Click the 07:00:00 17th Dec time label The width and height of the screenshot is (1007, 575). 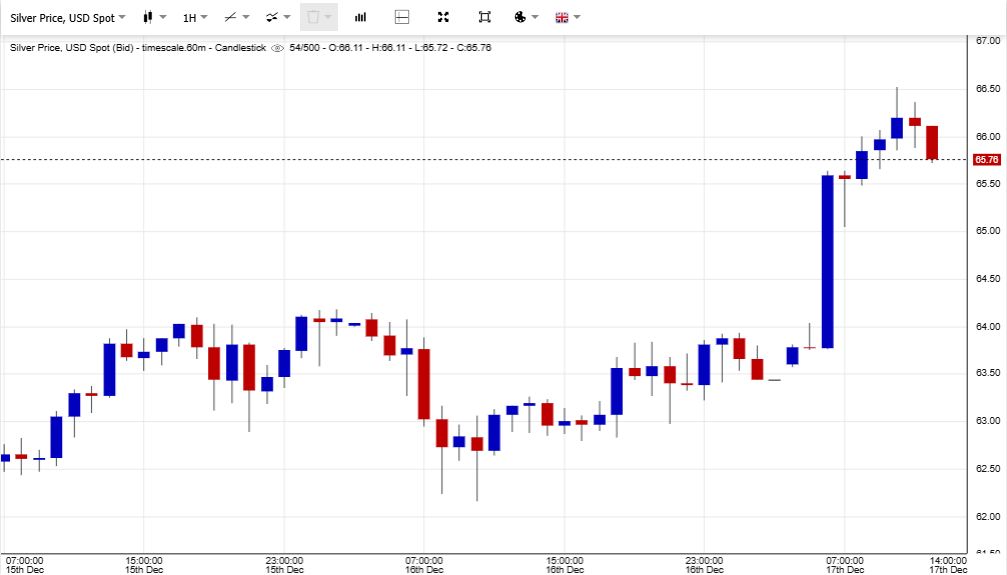[845, 565]
